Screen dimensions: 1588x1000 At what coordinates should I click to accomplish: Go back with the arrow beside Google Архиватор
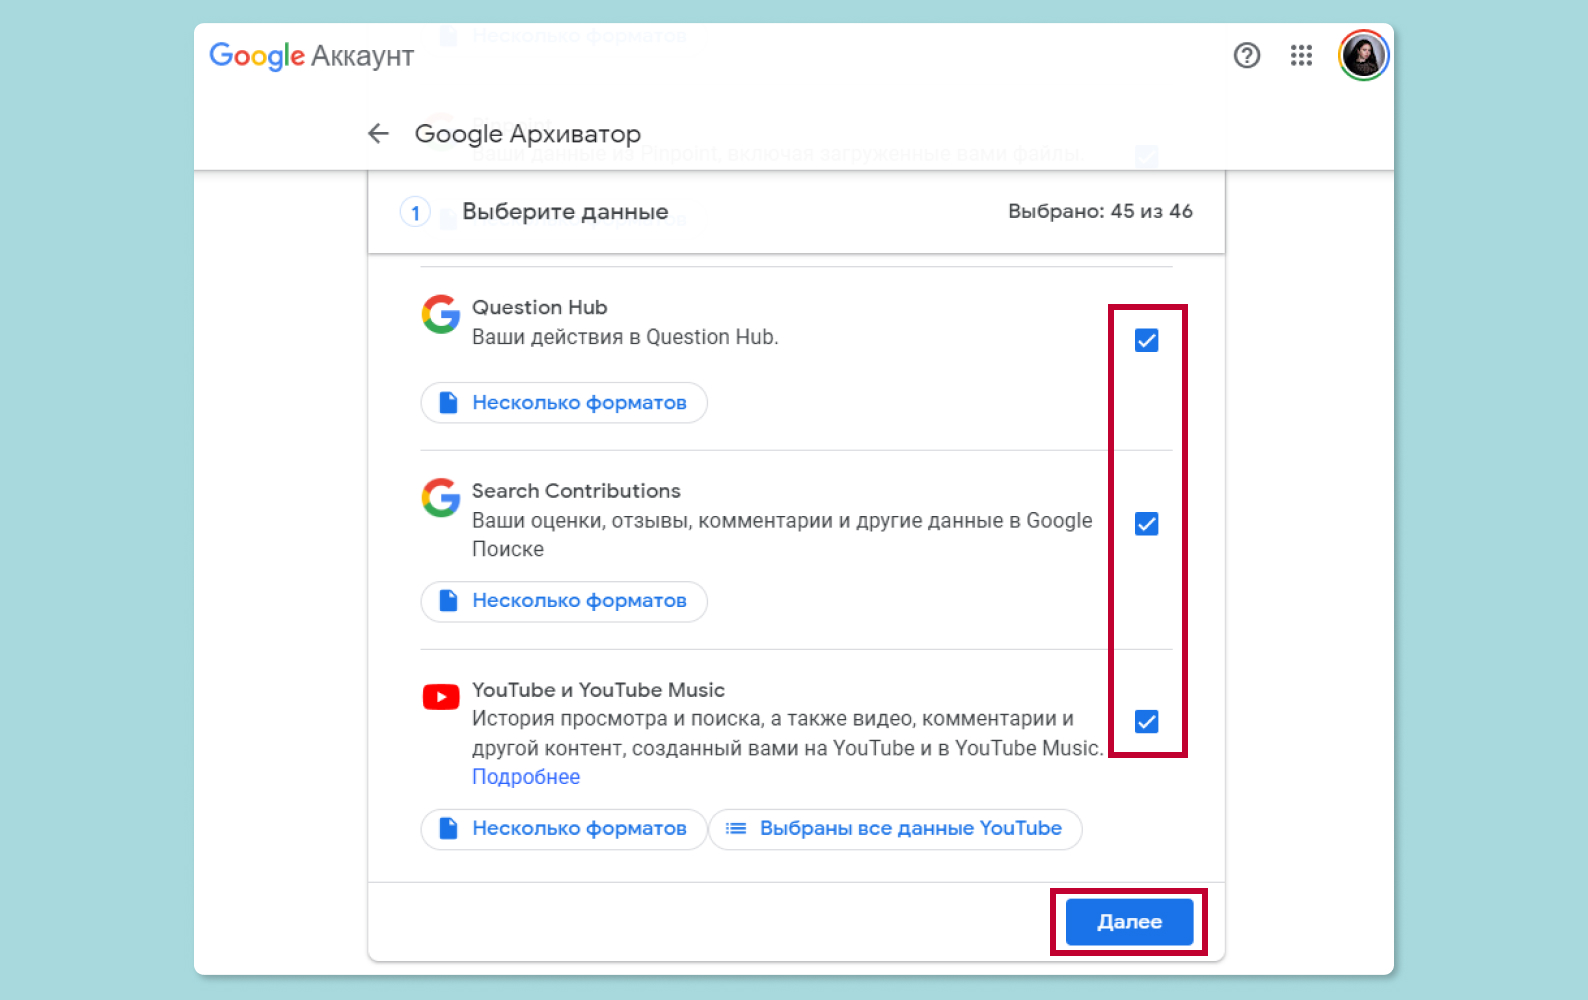tap(378, 133)
